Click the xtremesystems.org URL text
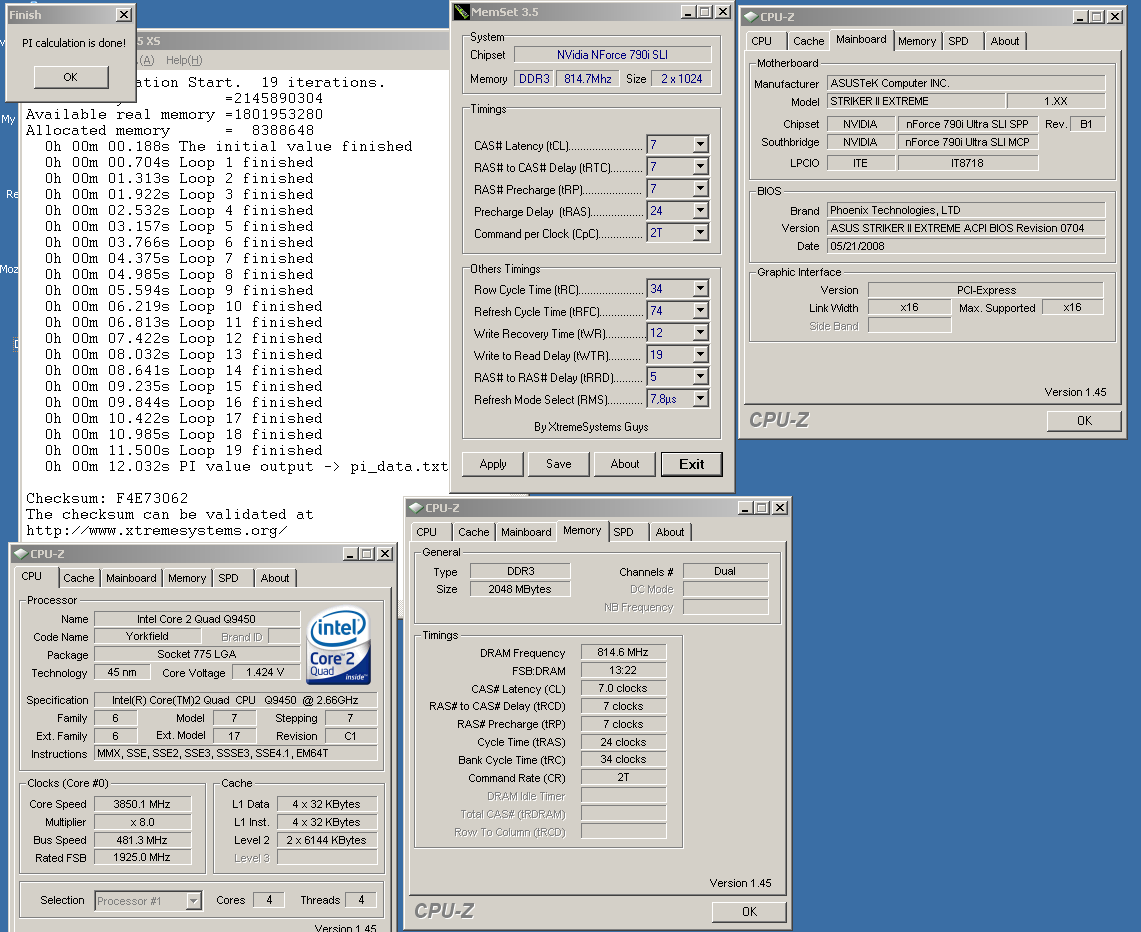 point(156,530)
